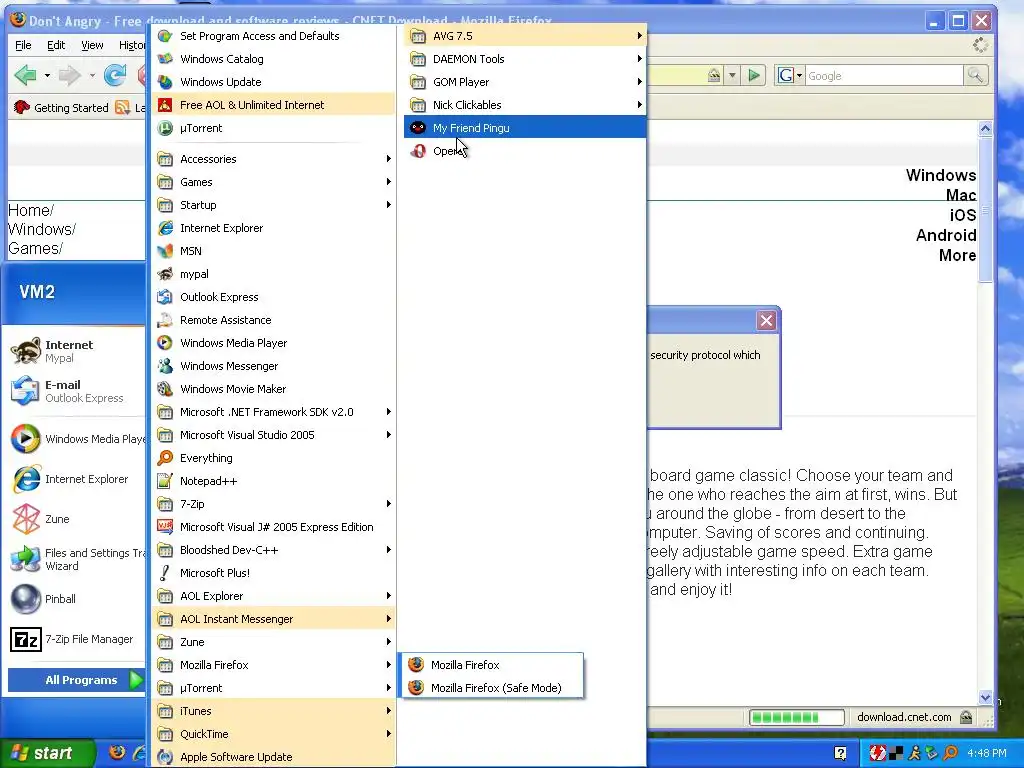Screen dimensions: 1024x768
Task: Open Zune icon in pinned start list
Action: click(x=26, y=519)
